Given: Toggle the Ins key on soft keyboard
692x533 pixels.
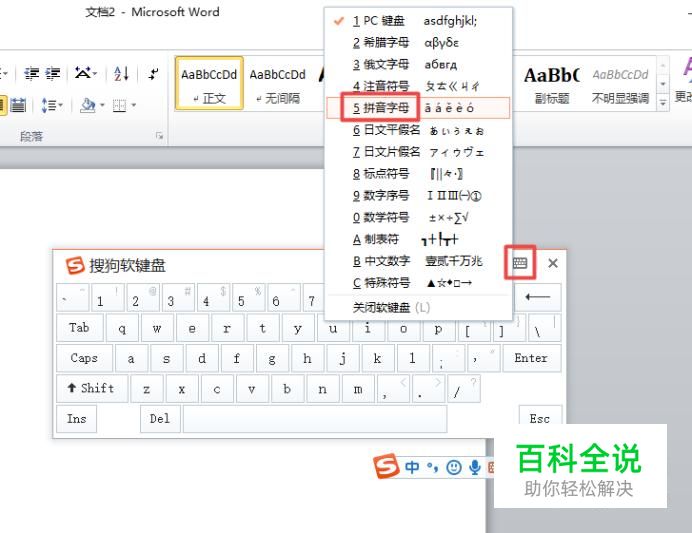Looking at the screenshot, I should point(76,418).
